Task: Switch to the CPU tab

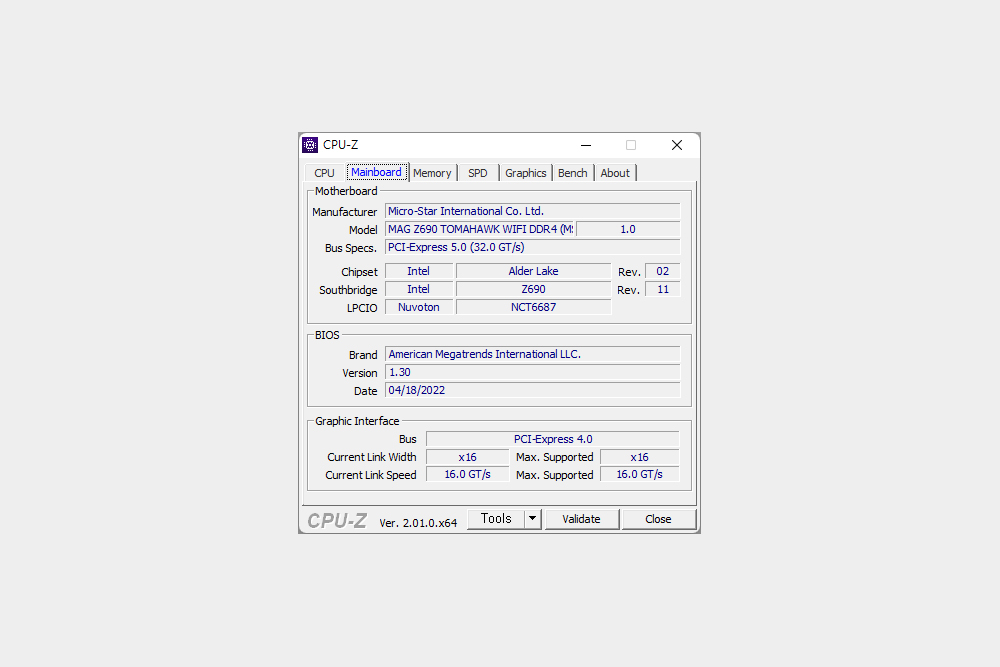Action: (x=324, y=173)
